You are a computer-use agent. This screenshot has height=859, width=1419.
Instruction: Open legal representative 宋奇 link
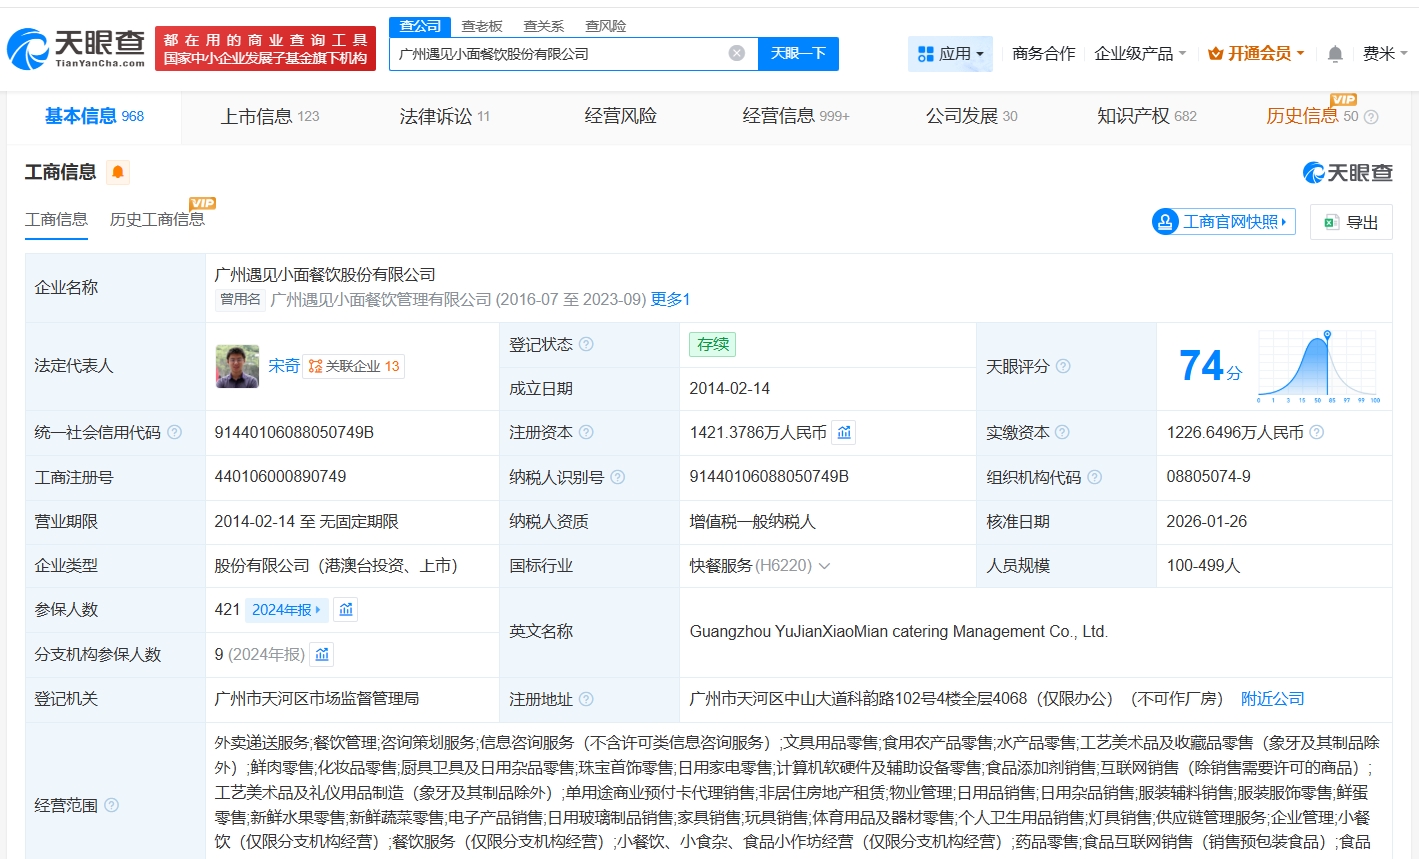tap(284, 366)
